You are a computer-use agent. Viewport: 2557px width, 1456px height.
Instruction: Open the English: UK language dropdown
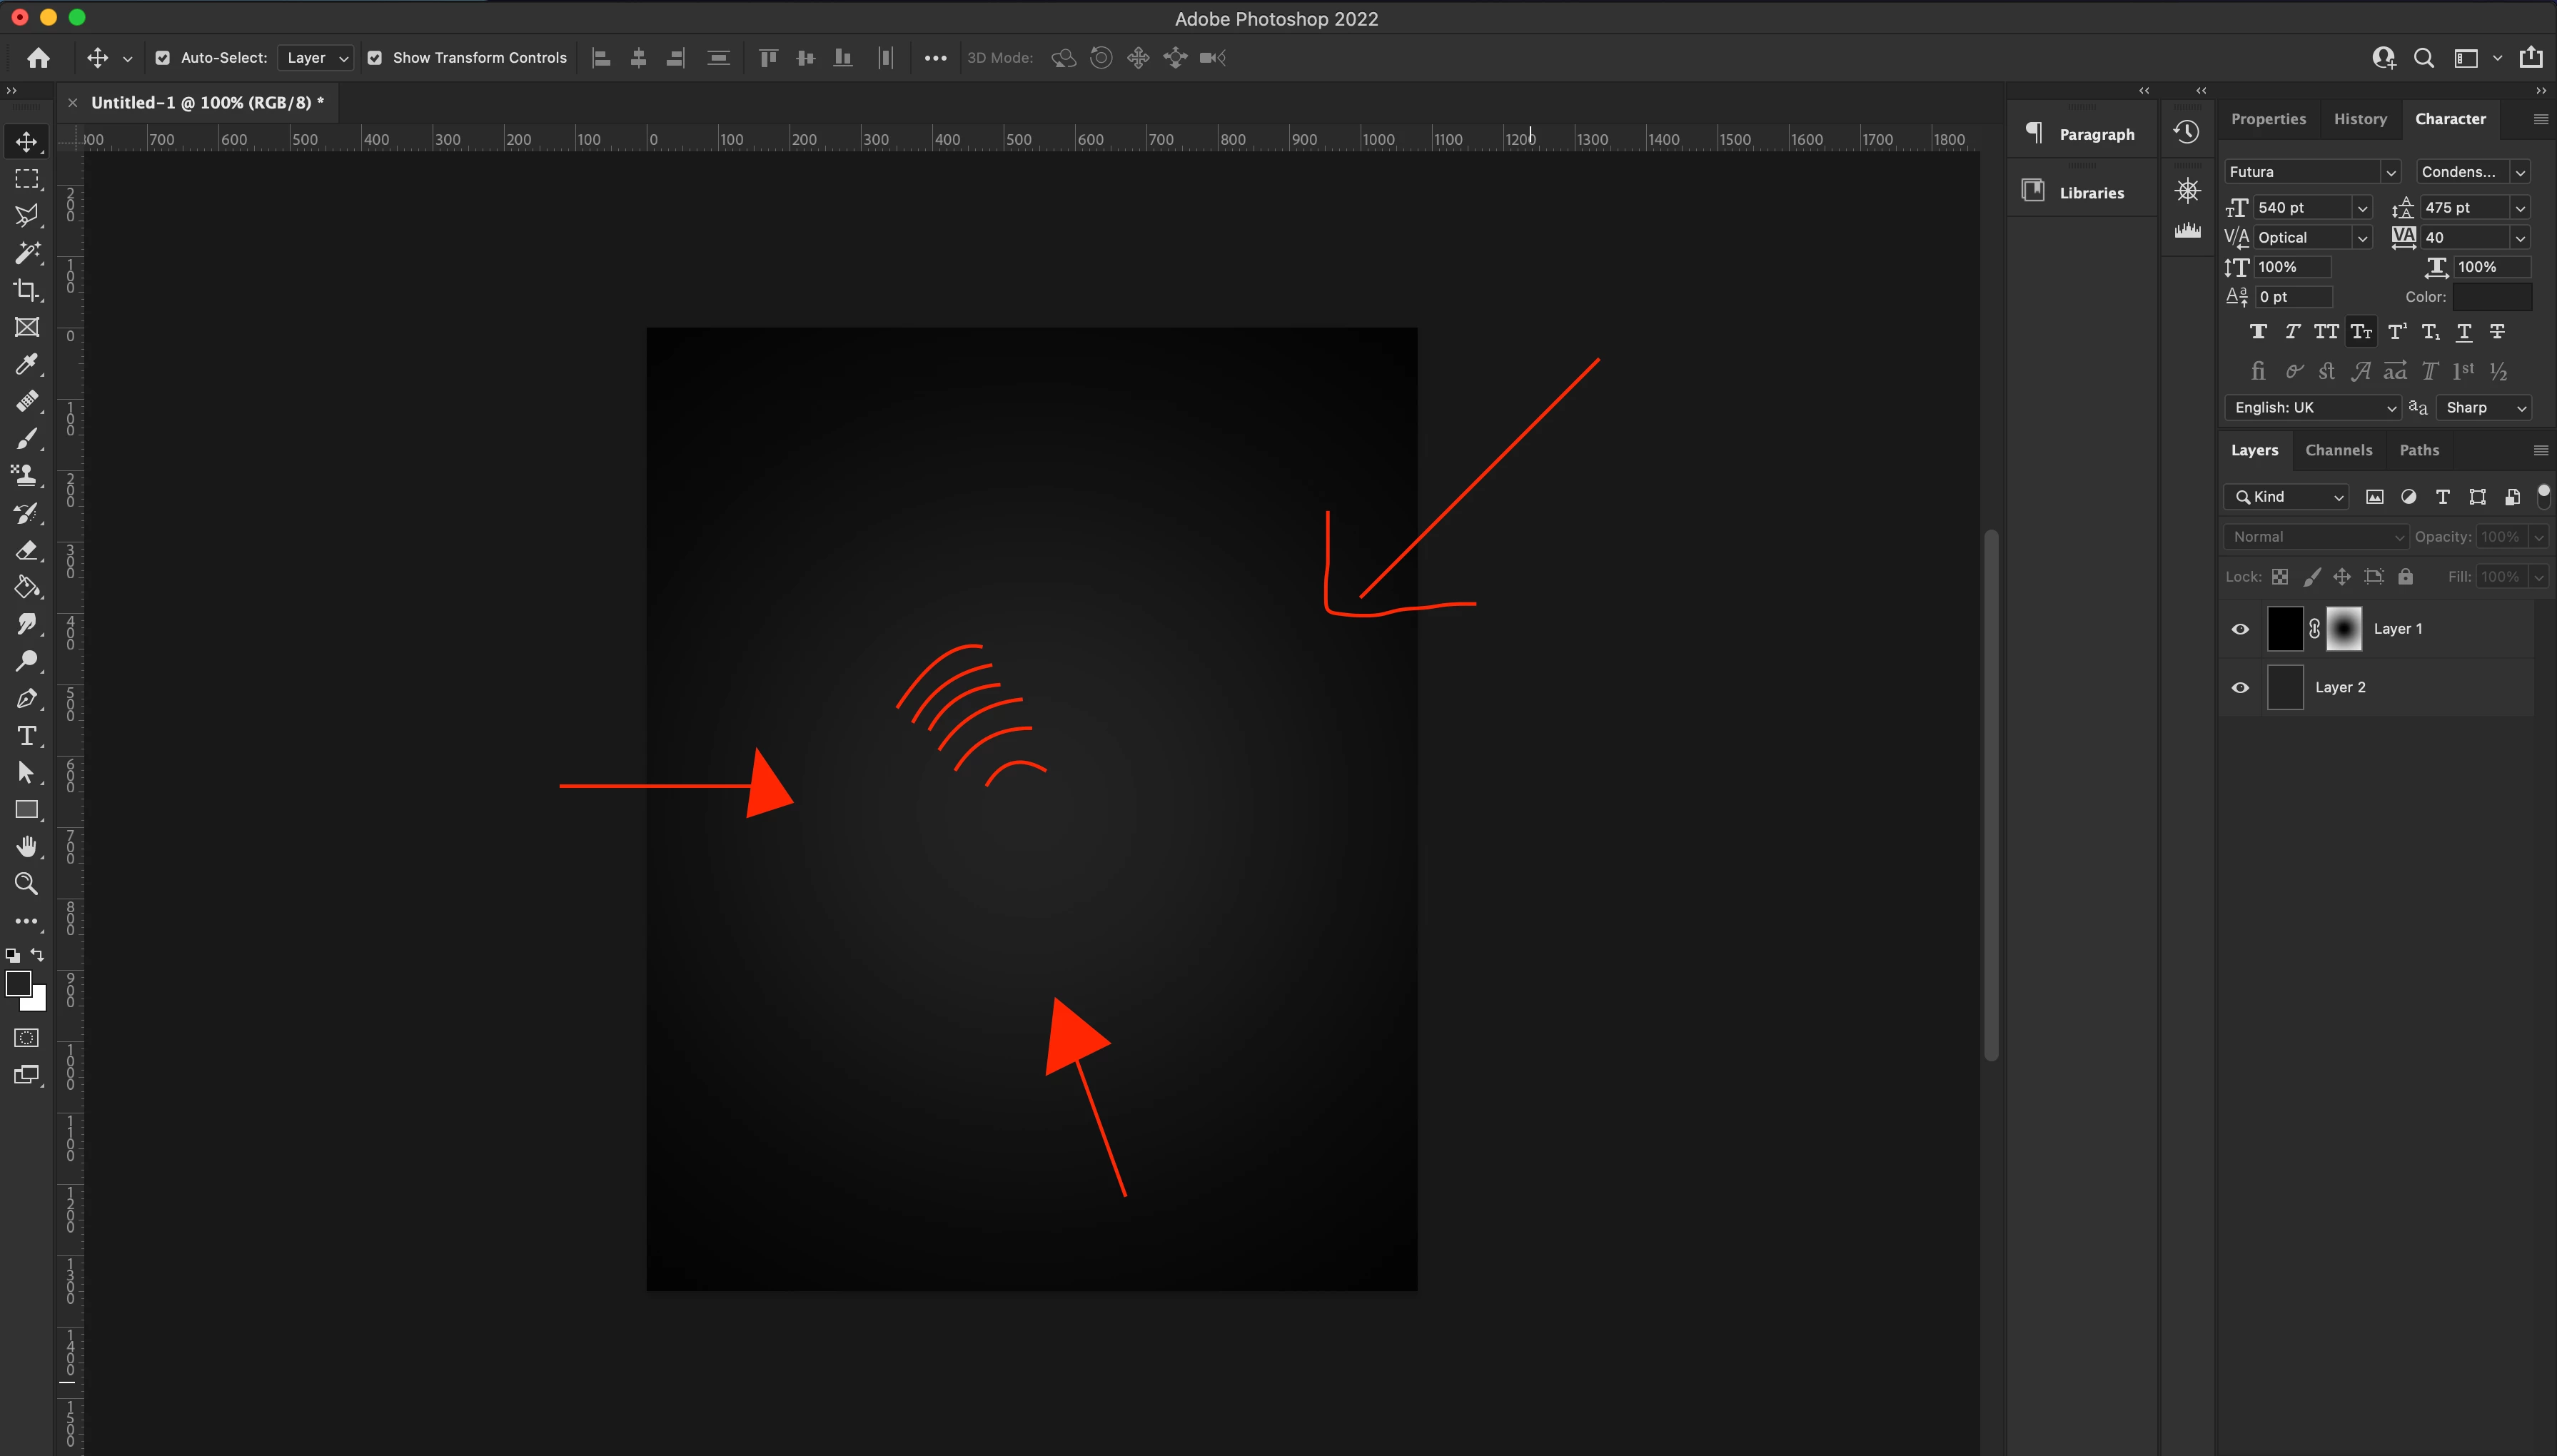[2313, 408]
